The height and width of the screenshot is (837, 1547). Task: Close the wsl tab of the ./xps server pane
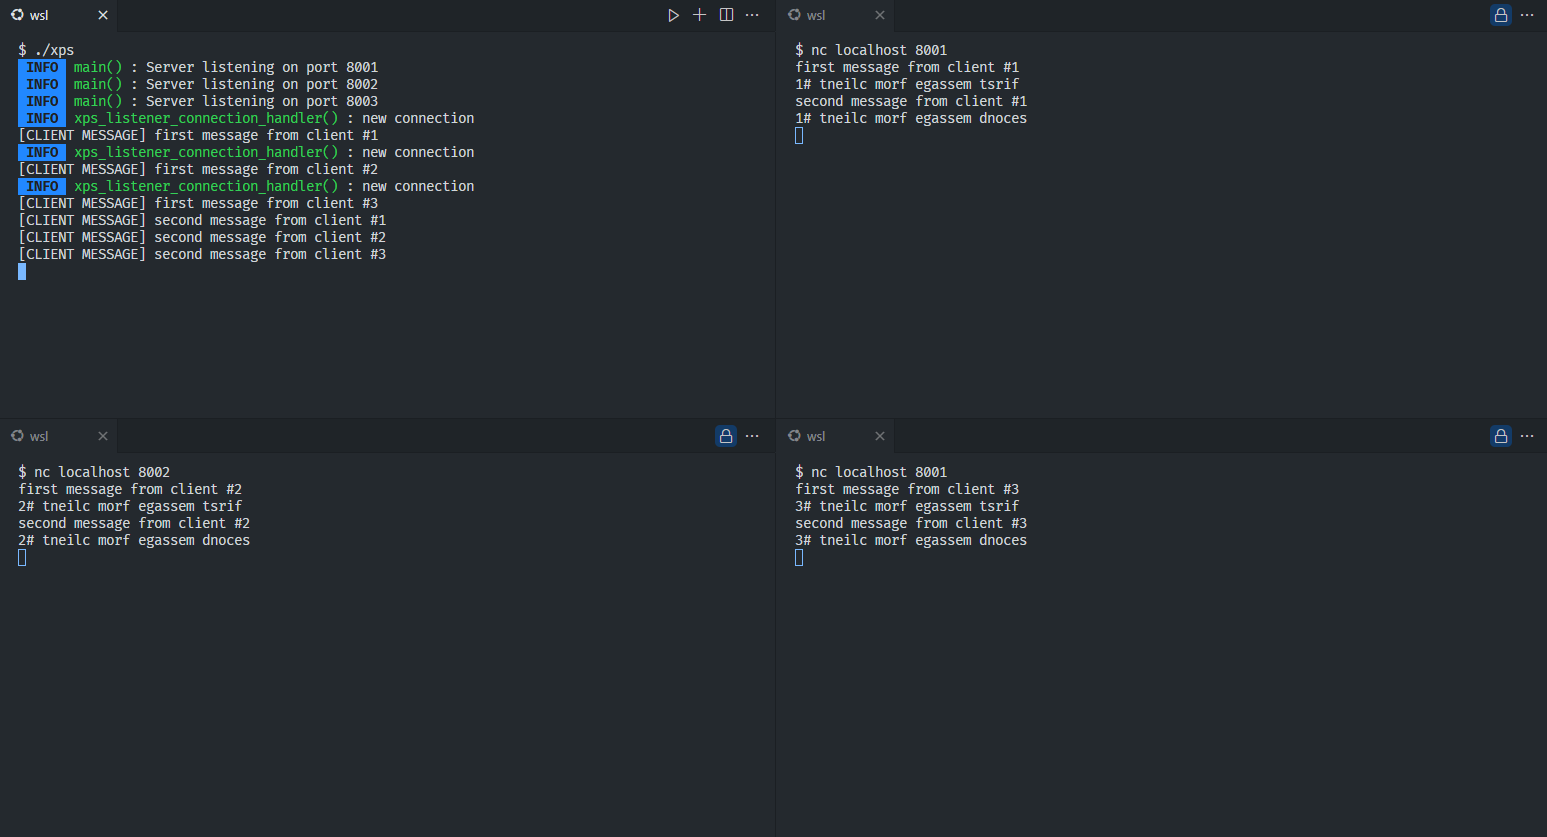(103, 15)
